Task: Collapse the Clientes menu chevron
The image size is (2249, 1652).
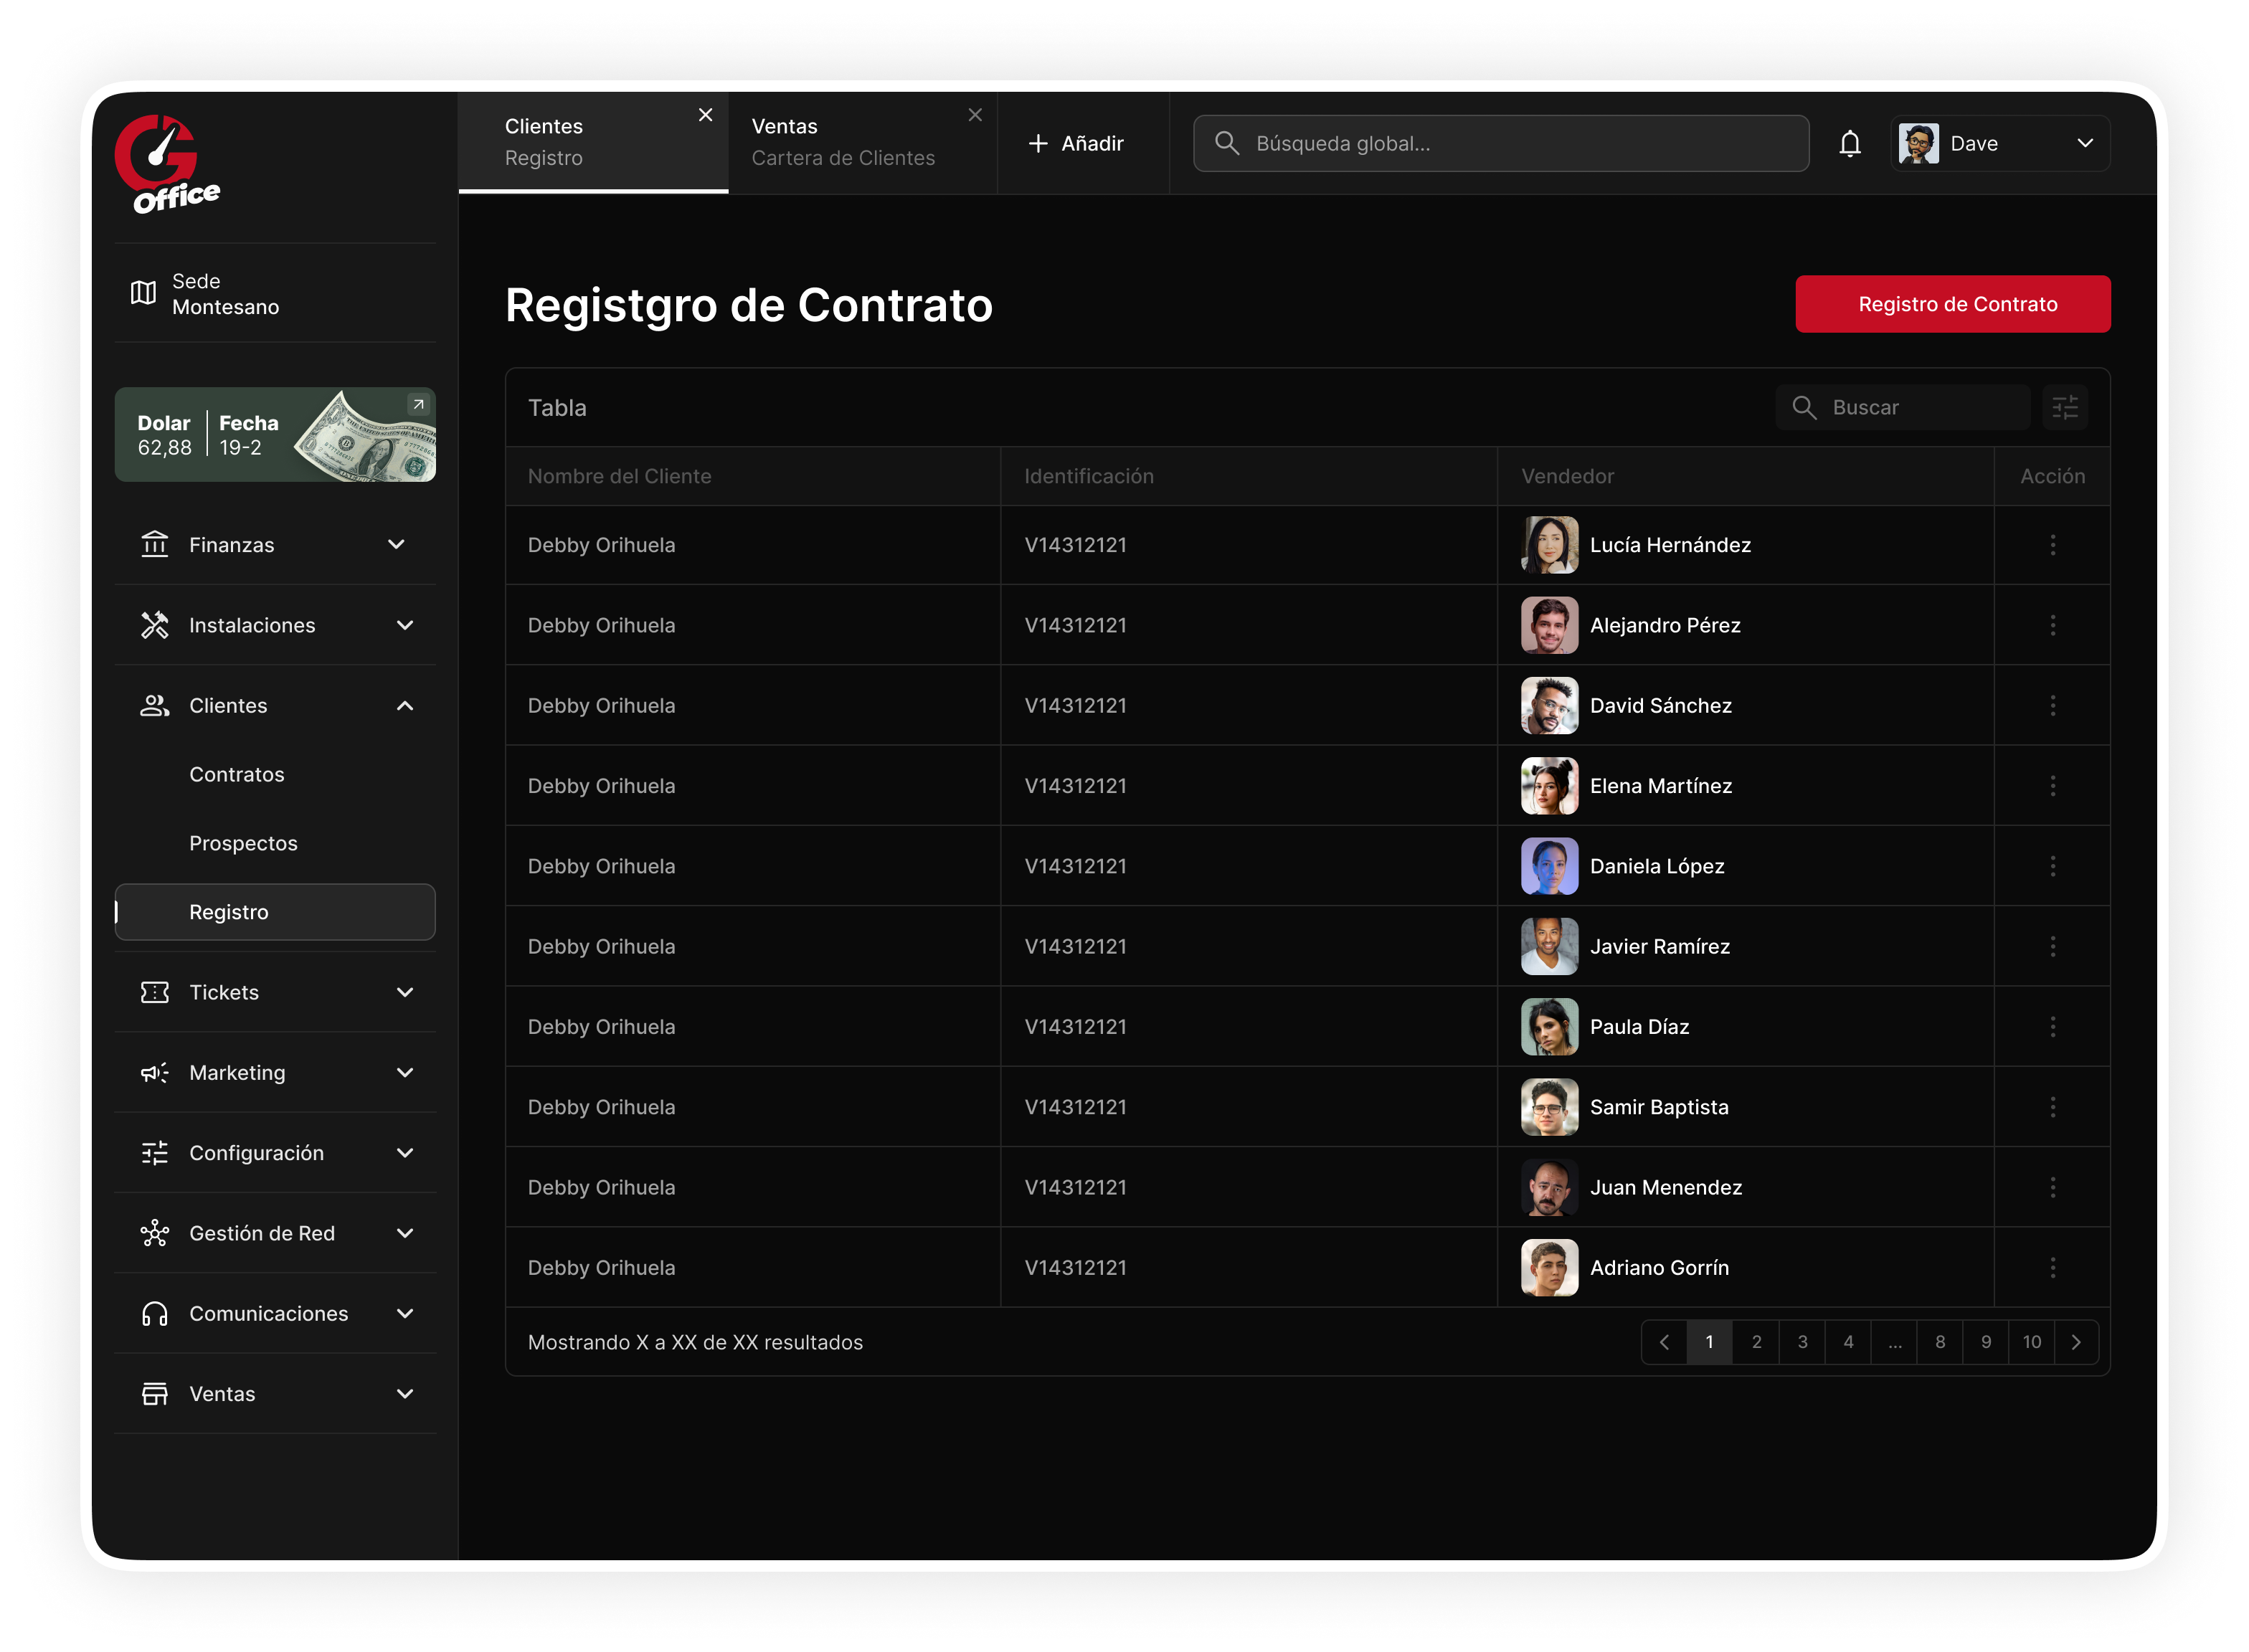Action: tap(404, 705)
